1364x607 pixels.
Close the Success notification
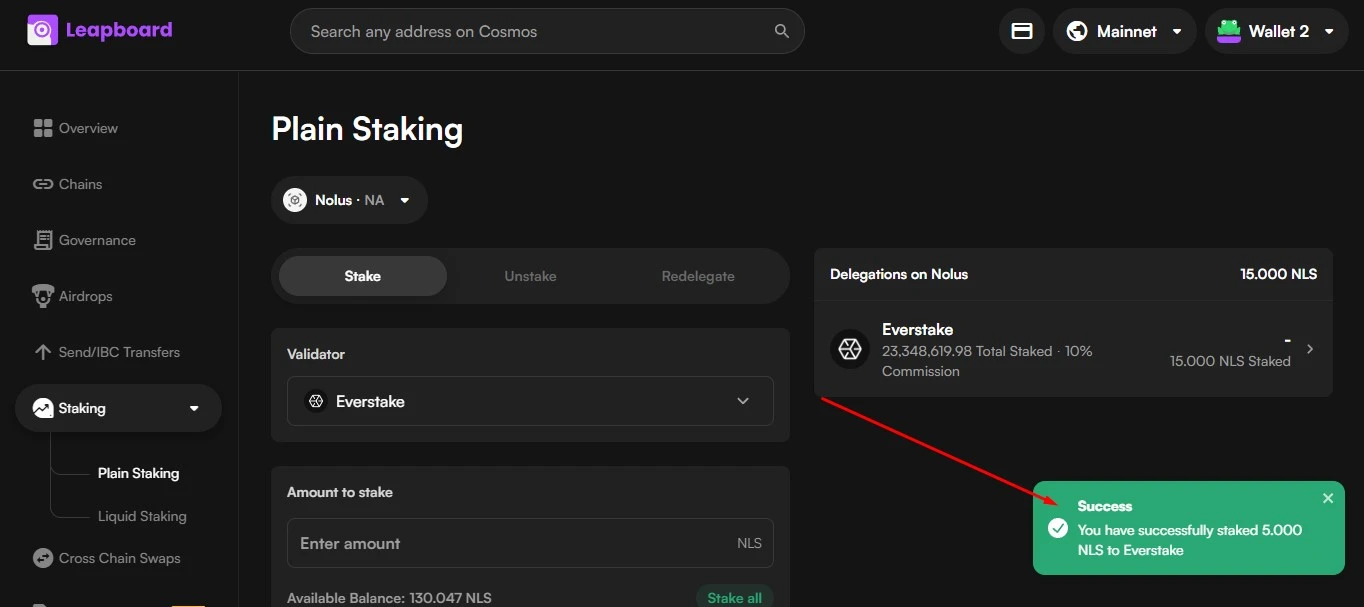pyautogui.click(x=1328, y=498)
